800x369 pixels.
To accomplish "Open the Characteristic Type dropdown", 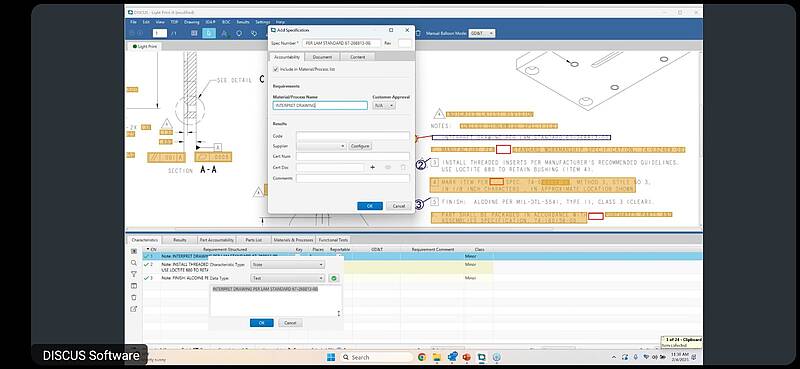I will click(288, 265).
